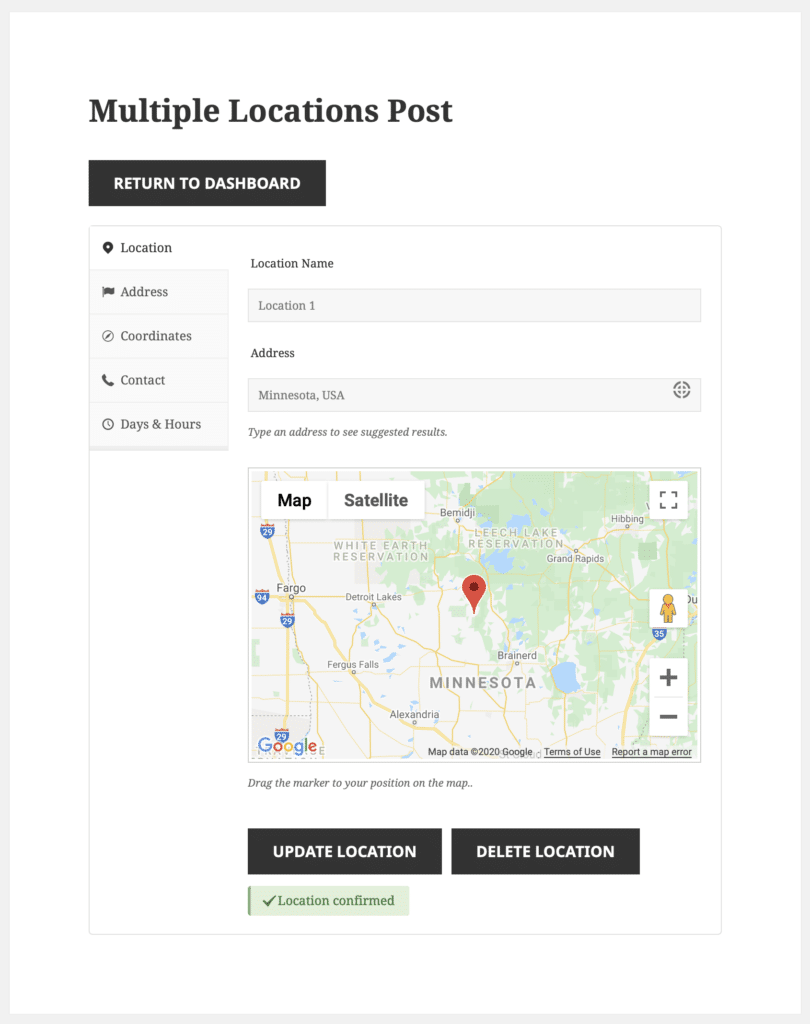
Task: Zoom in using the map plus control
Action: (x=668, y=678)
